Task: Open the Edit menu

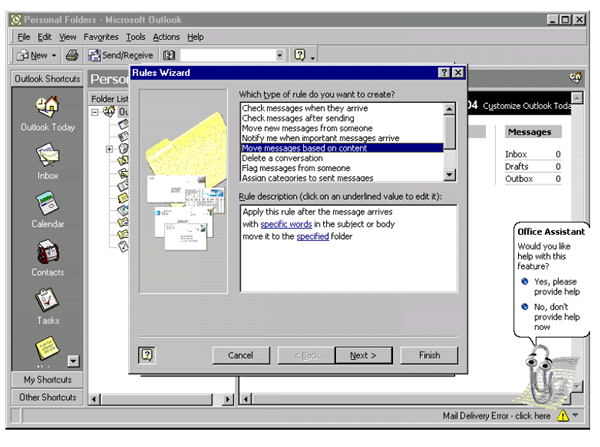Action: 44,37
